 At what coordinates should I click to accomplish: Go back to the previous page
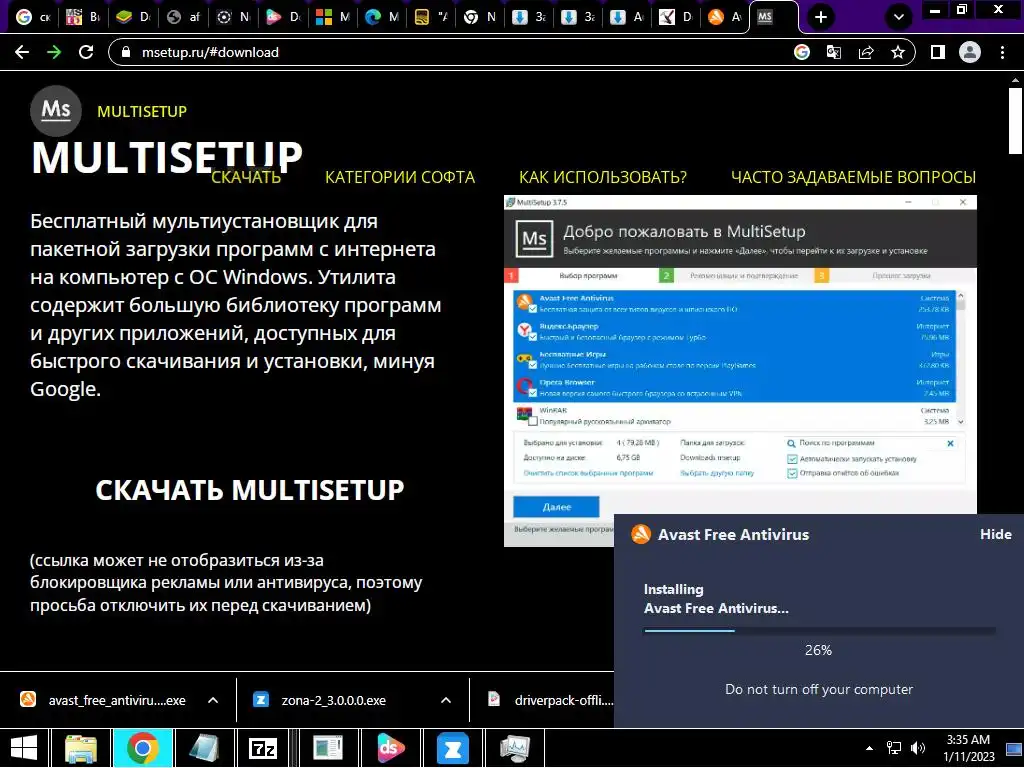tap(22, 52)
